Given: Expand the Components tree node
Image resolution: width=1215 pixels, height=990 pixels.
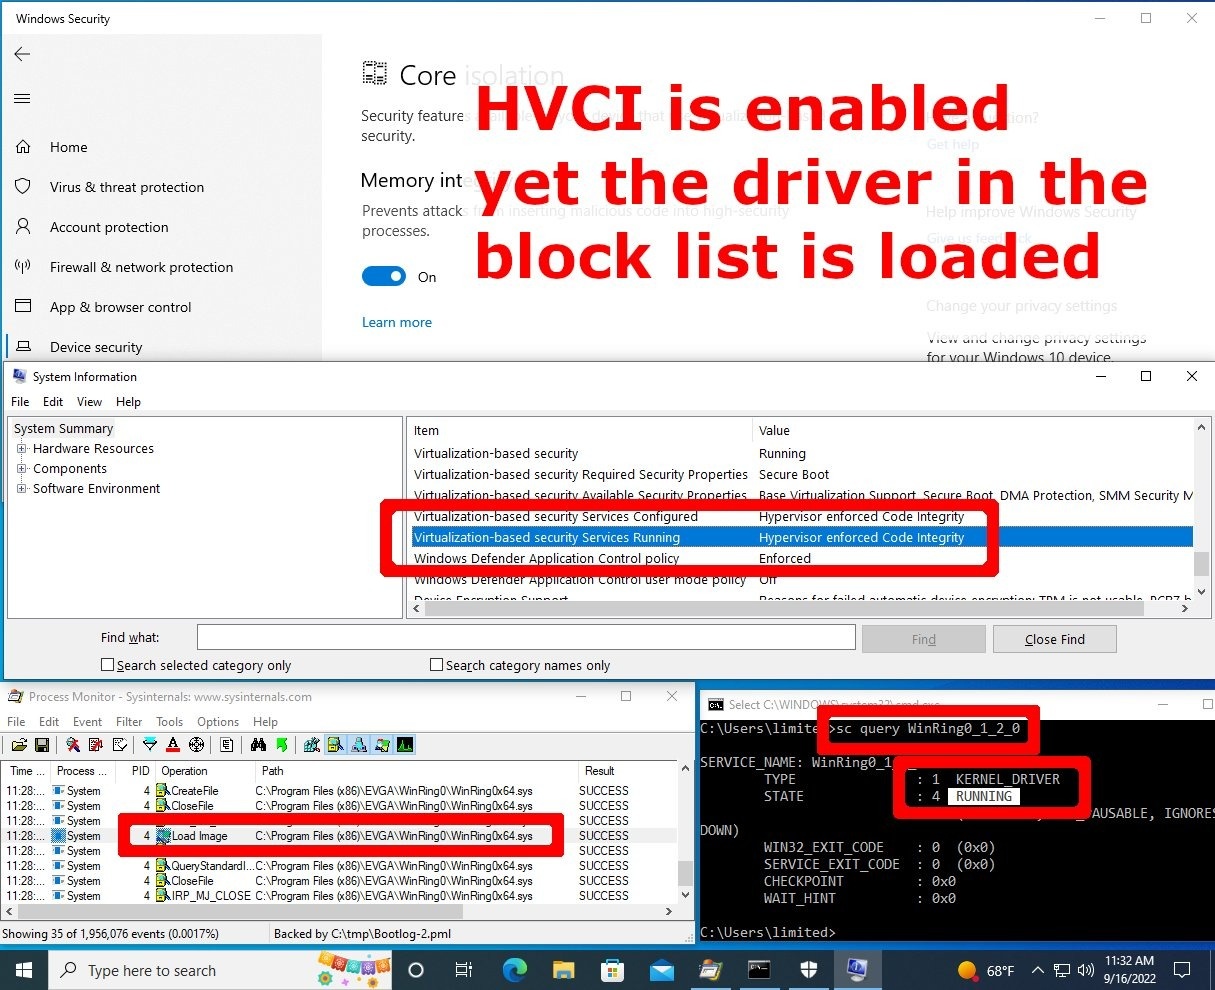Looking at the screenshot, I should point(22,469).
